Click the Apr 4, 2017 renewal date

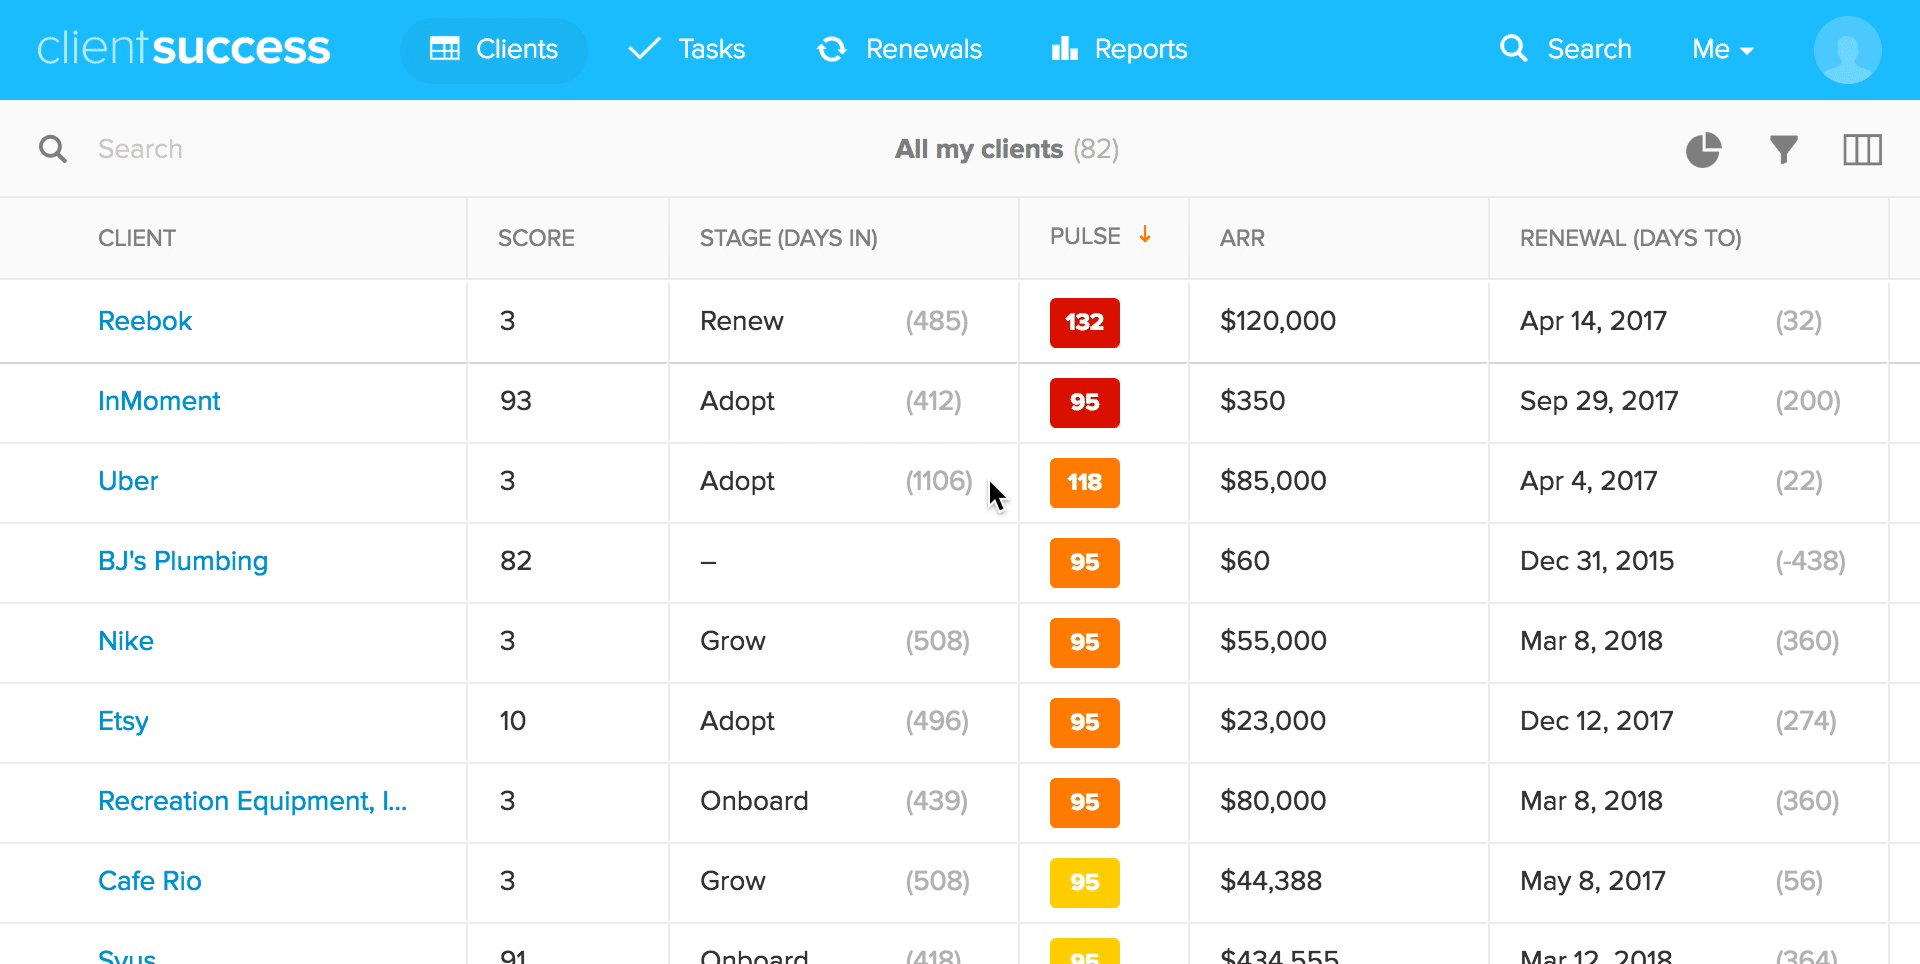1588,481
